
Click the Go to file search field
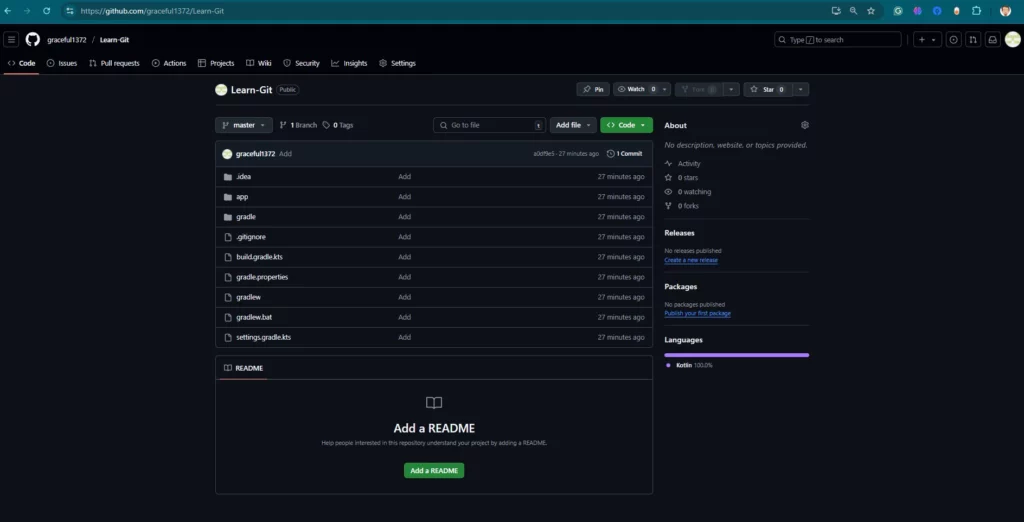pos(489,125)
